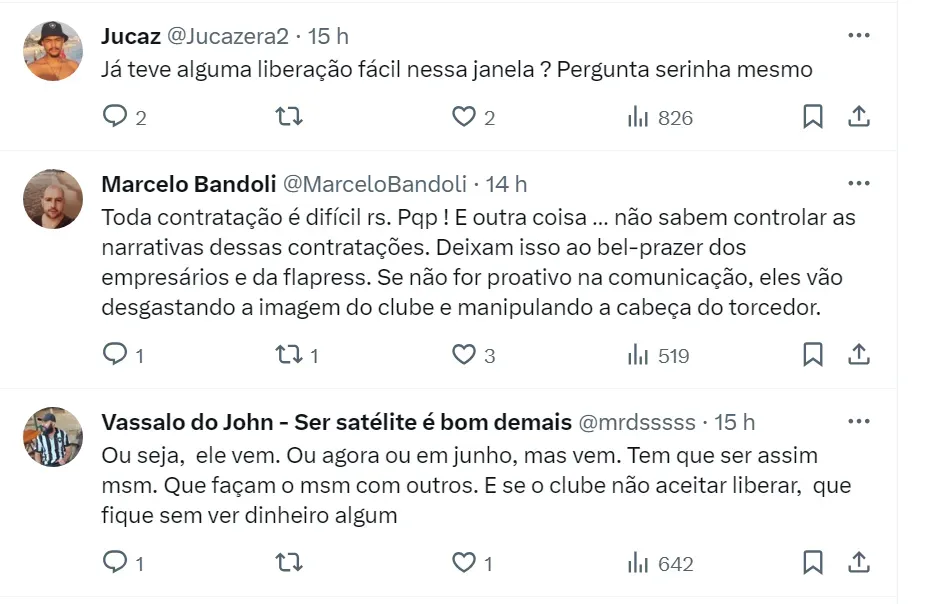Open more menu on Marcelo Bandoli's tweet
The height and width of the screenshot is (604, 932).
tap(858, 184)
